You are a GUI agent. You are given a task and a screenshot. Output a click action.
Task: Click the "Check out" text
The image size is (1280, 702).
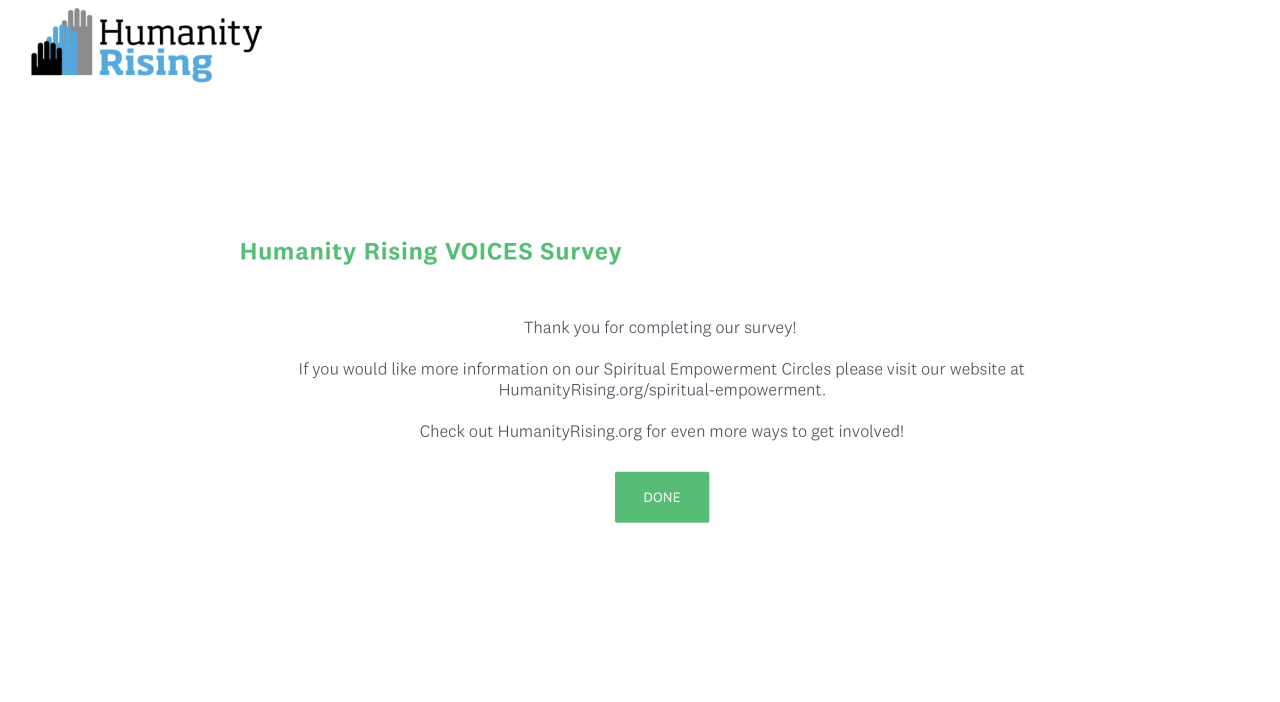(456, 432)
